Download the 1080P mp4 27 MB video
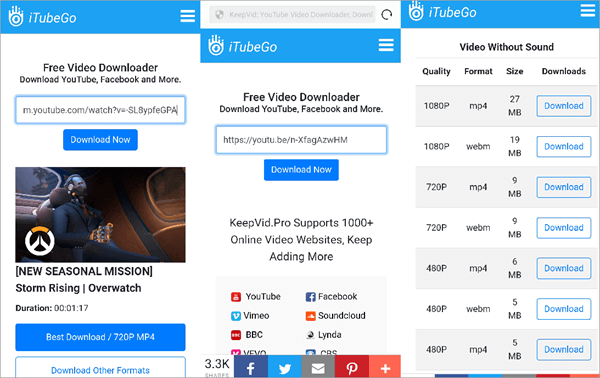600x378 pixels. [564, 106]
